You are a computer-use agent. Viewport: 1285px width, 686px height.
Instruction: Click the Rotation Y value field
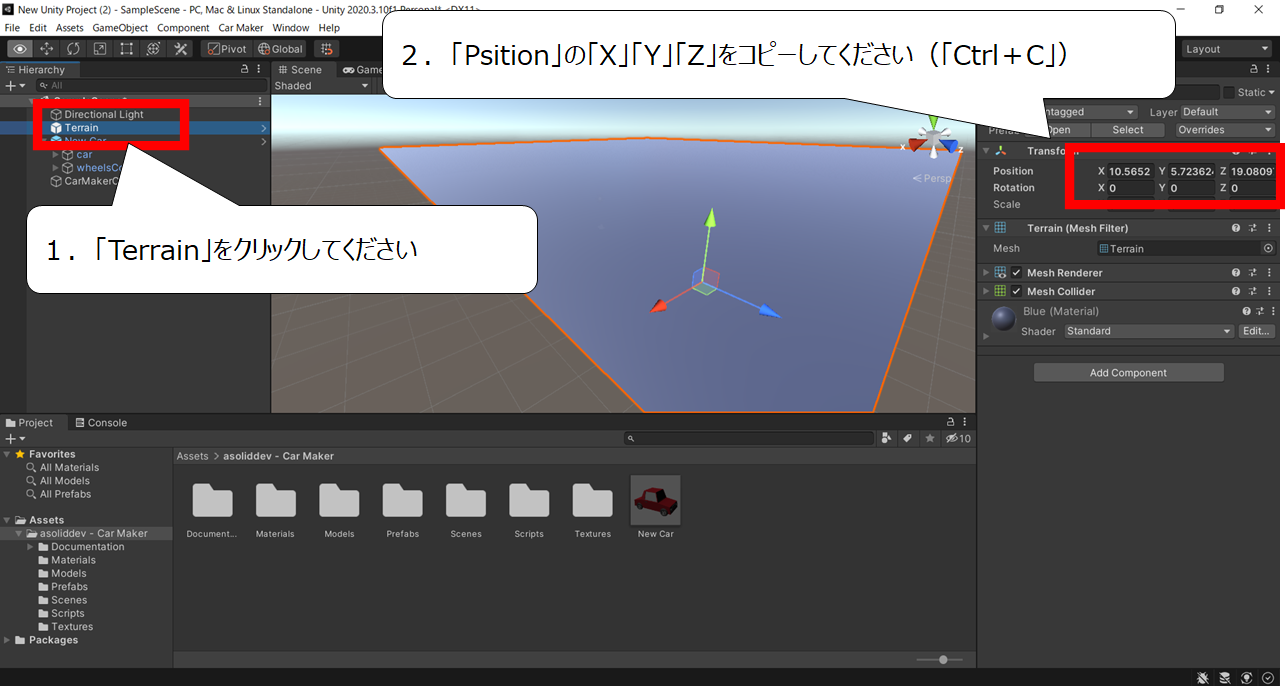point(1191,188)
